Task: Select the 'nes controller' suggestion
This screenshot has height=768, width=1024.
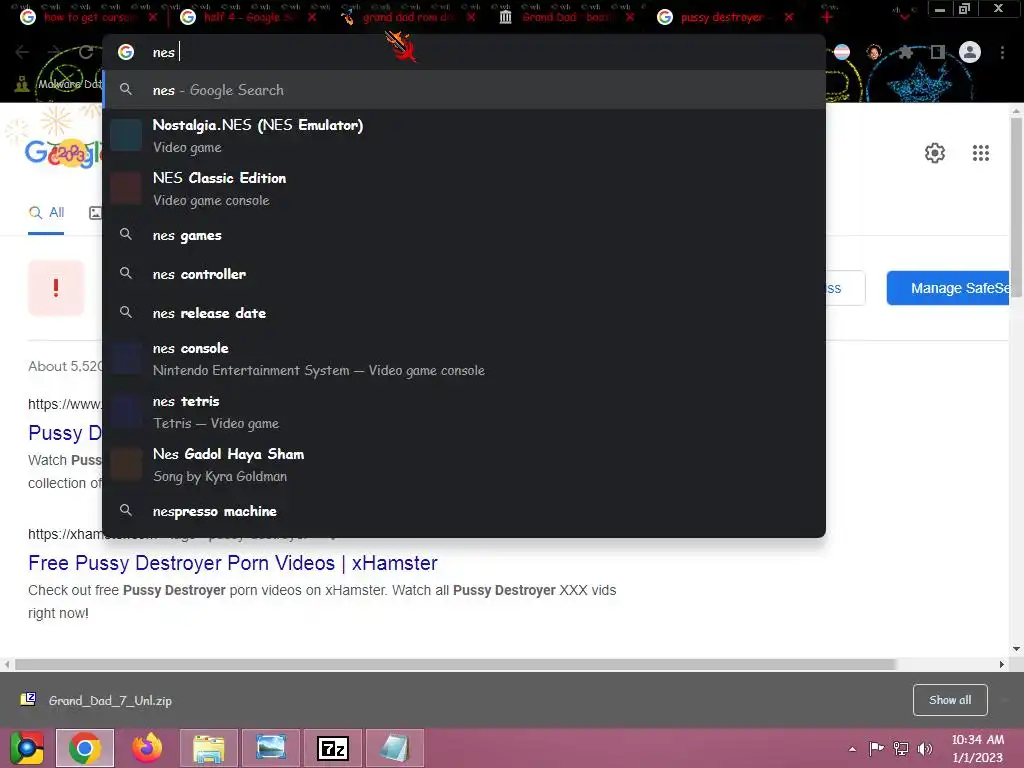Action: [x=464, y=274]
